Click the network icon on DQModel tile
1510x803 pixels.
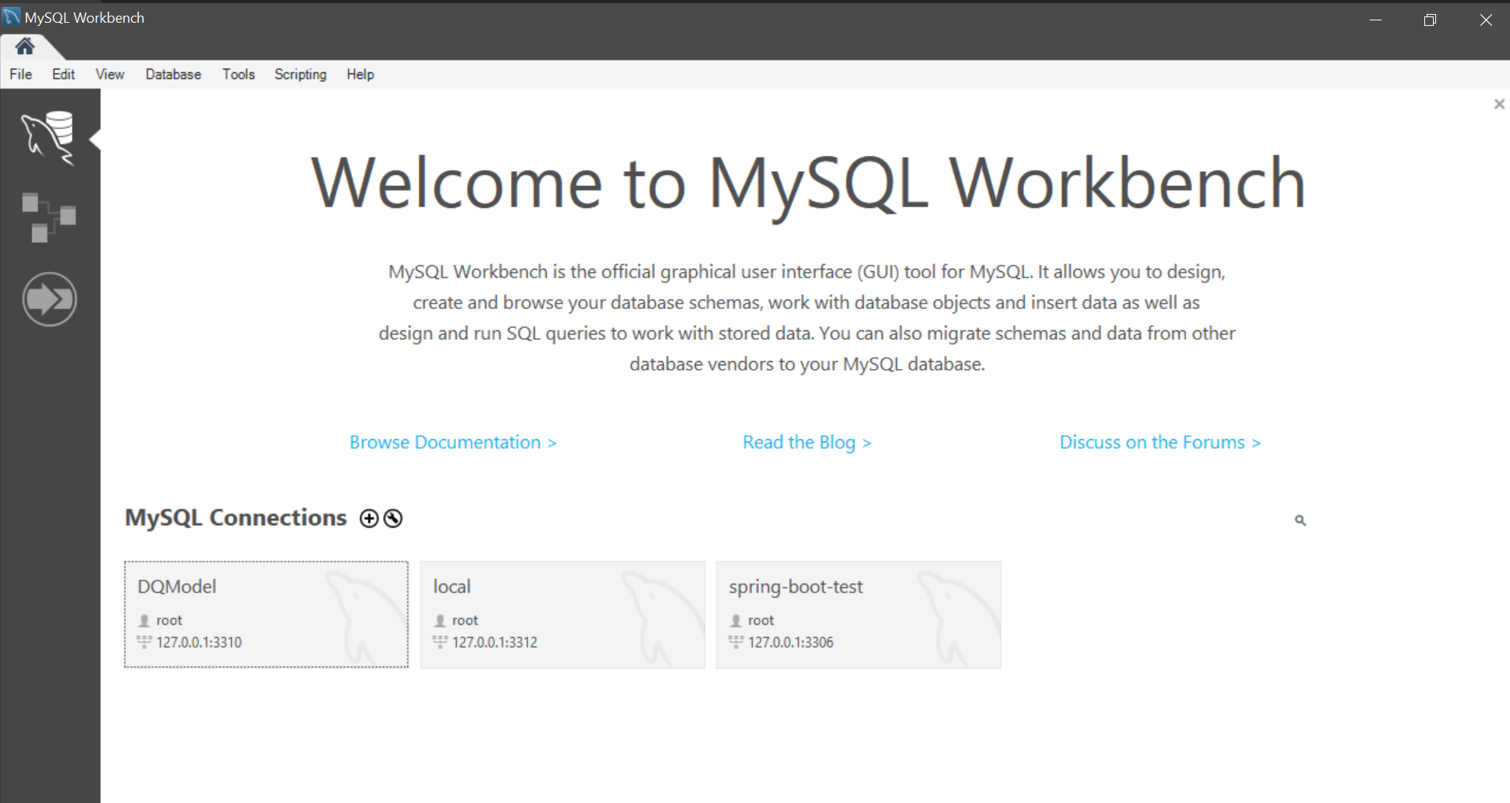coord(144,642)
